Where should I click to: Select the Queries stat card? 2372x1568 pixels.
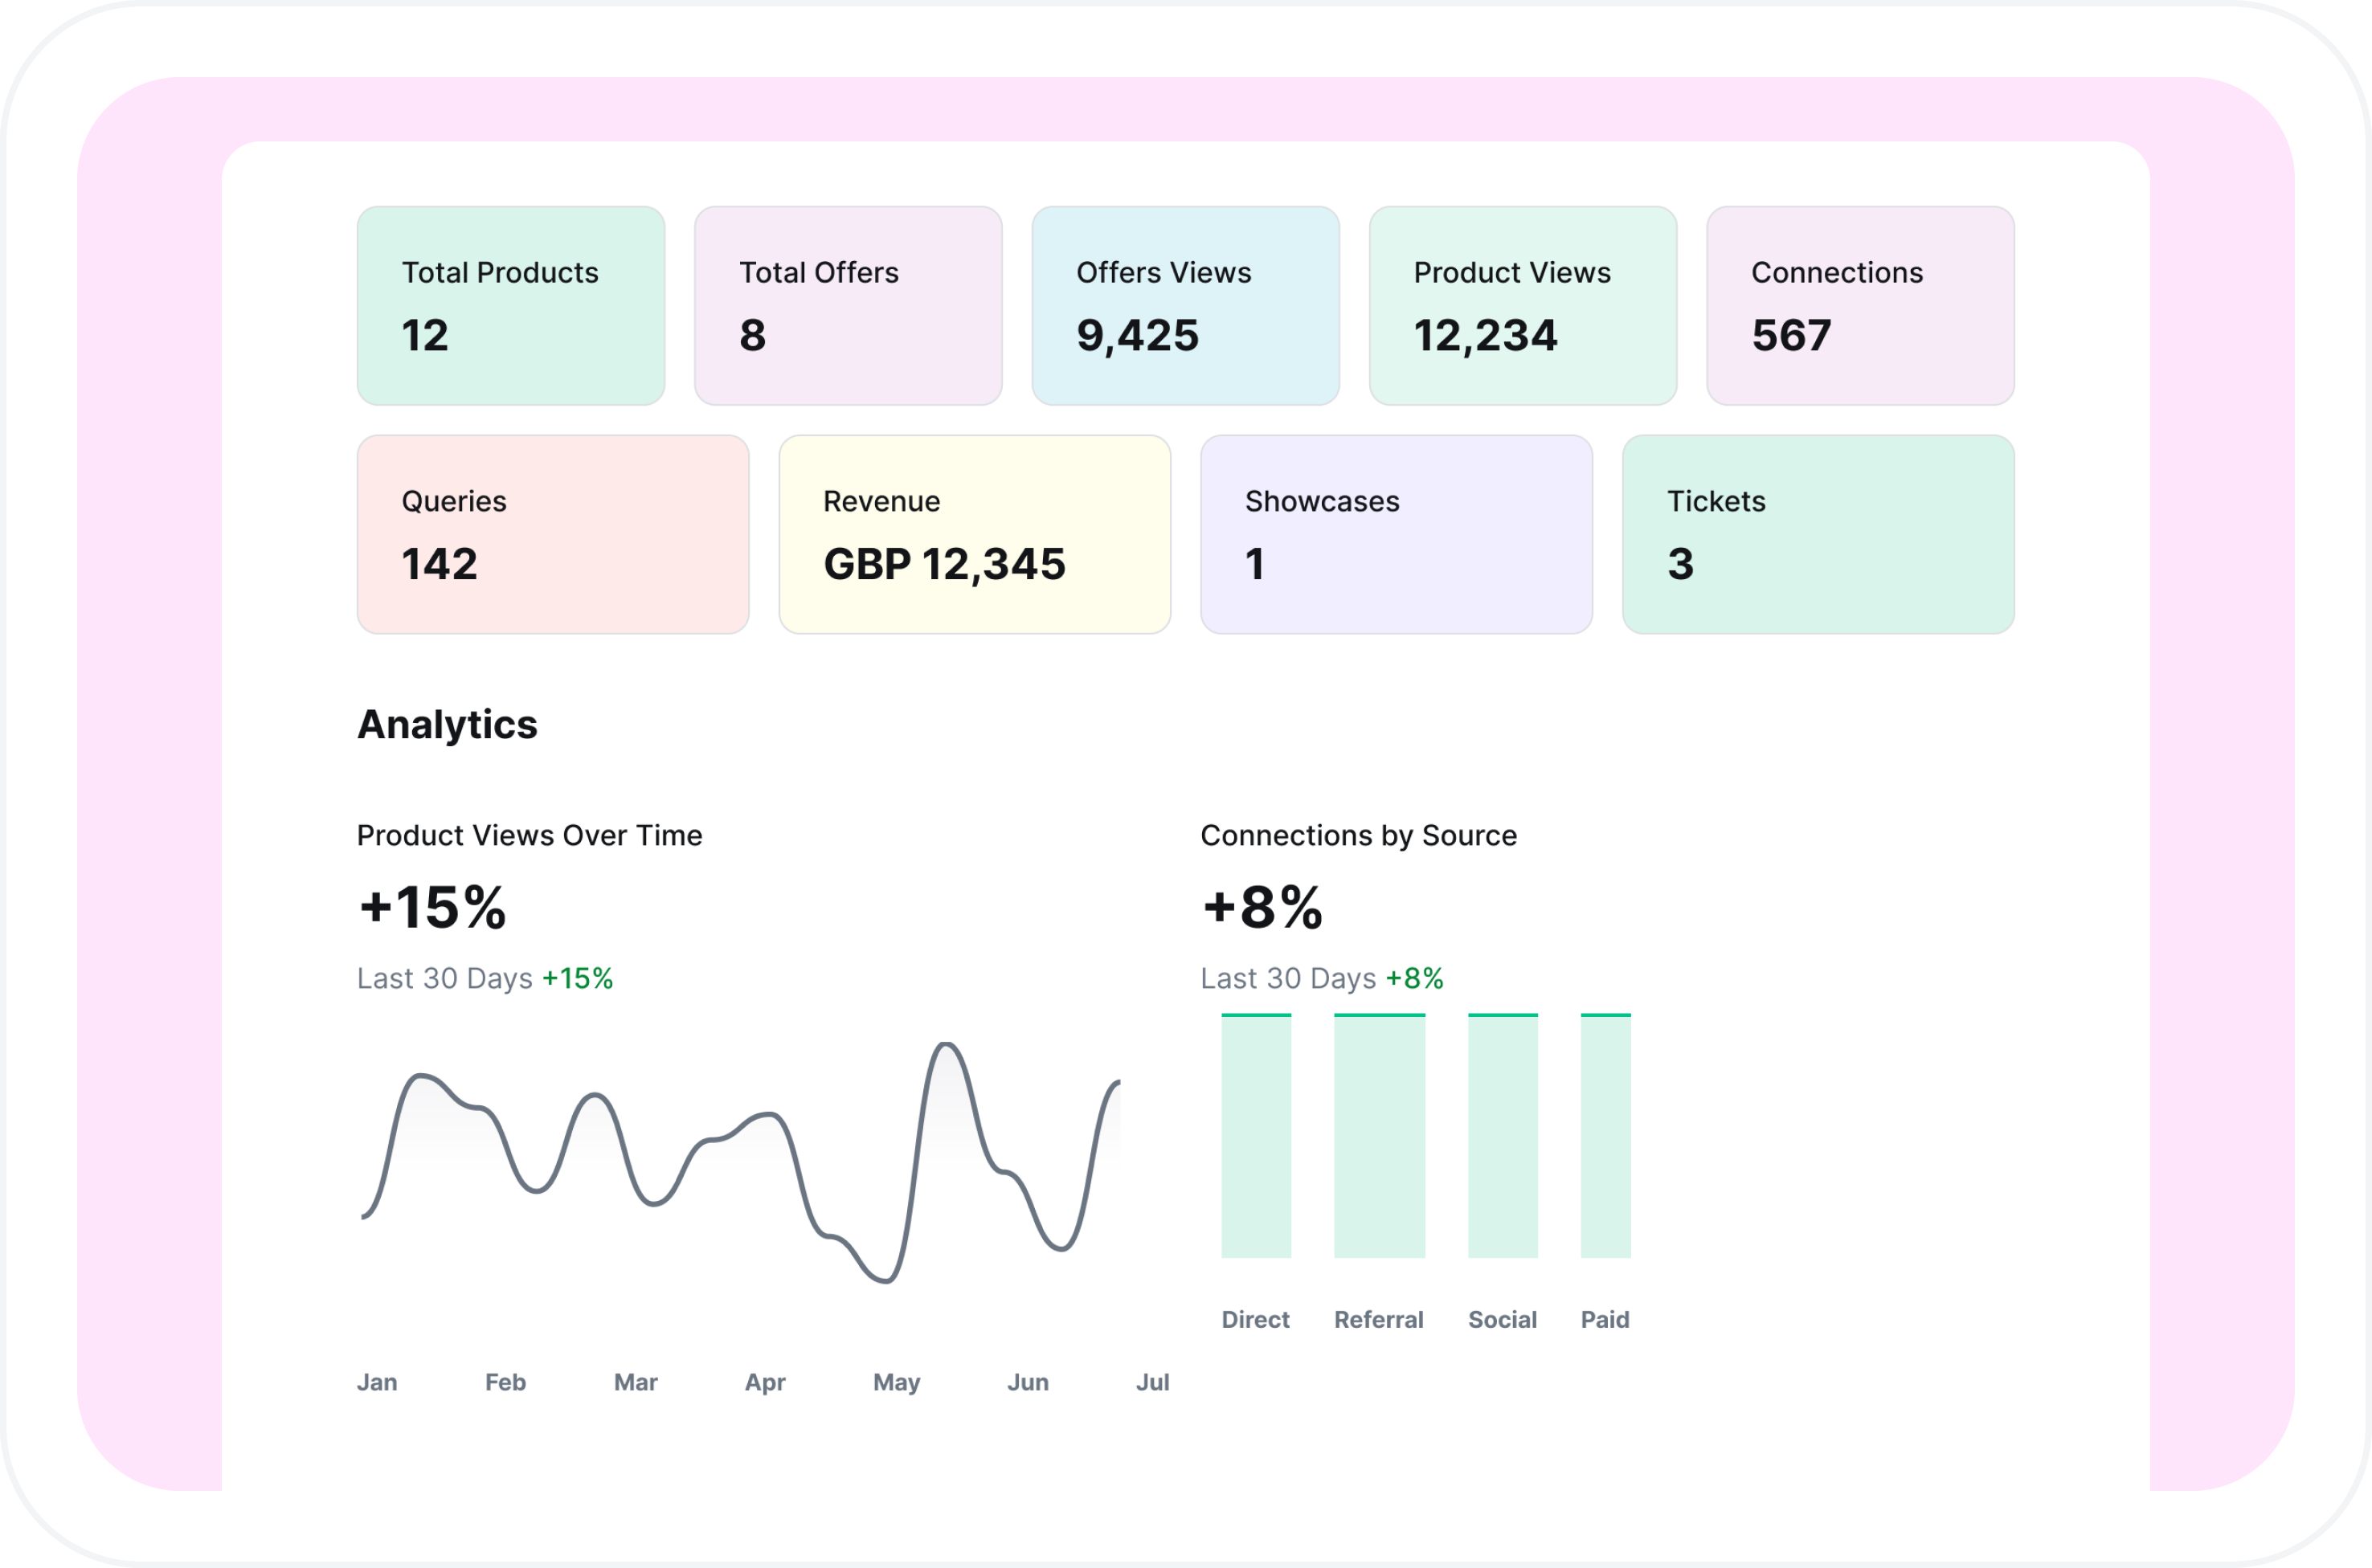pyautogui.click(x=552, y=533)
